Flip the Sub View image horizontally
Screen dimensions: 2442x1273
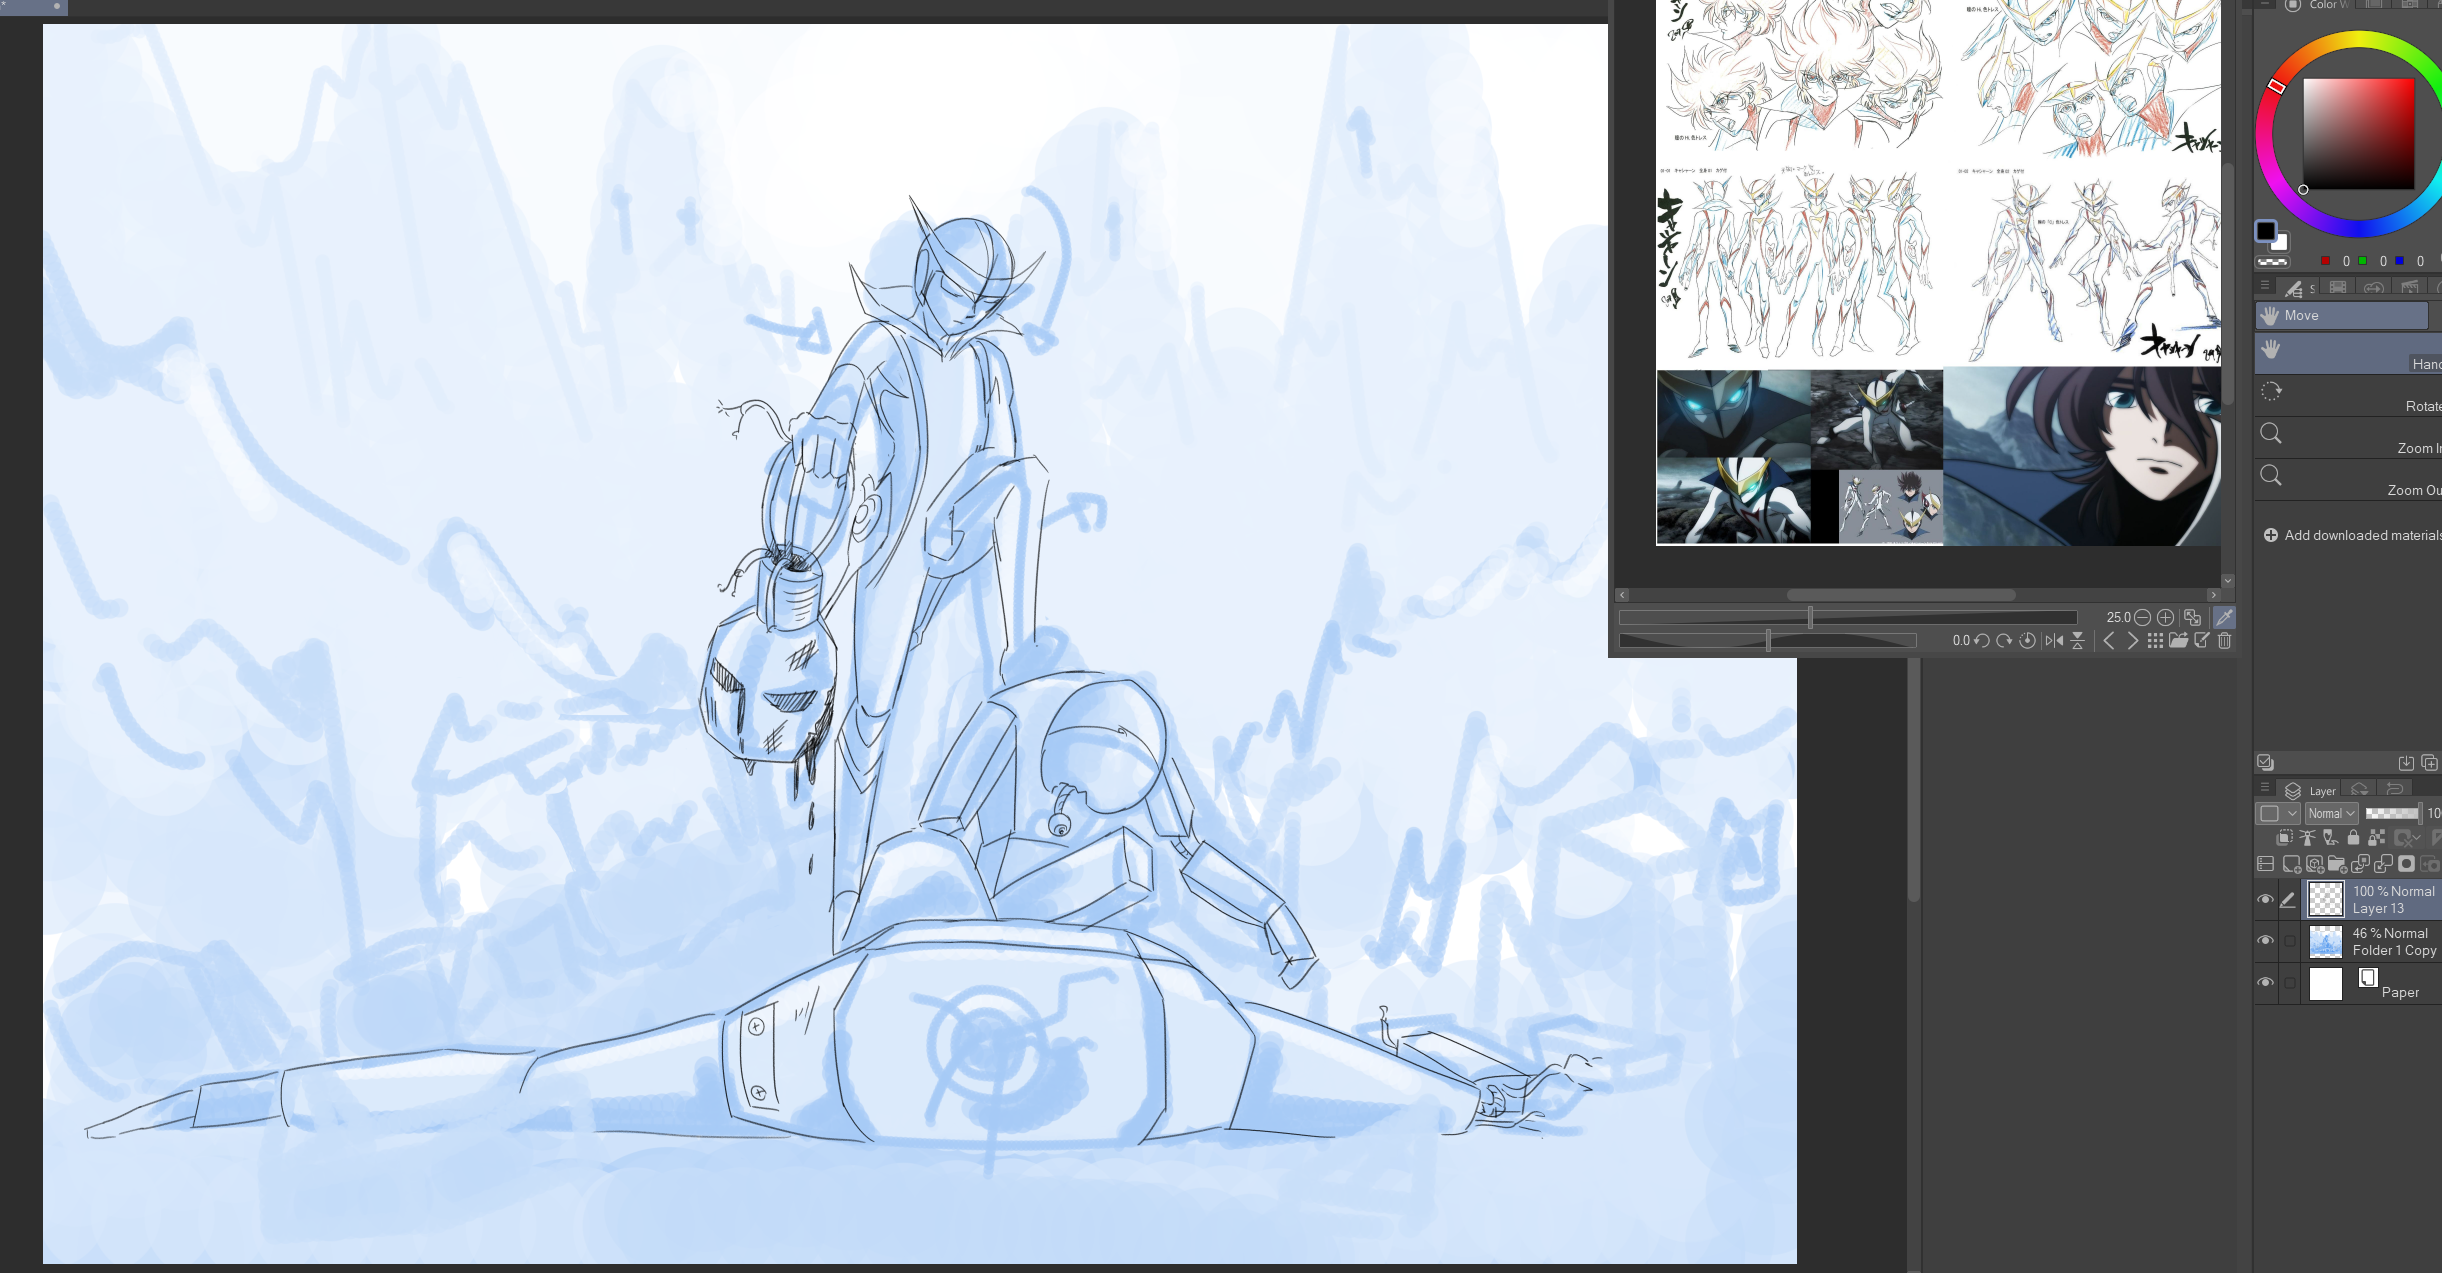(x=2054, y=641)
